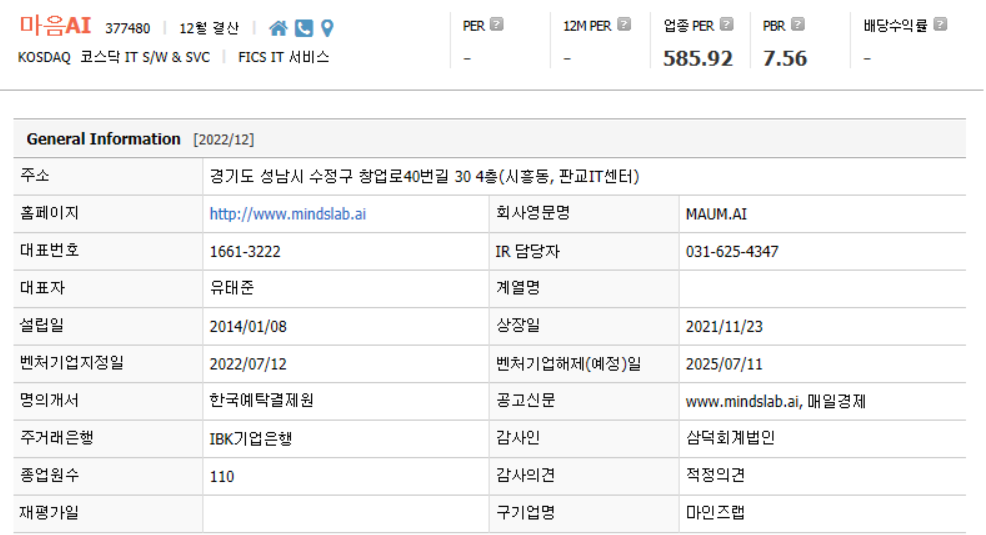
Task: Click the 대표번호 label
Action: coord(49,250)
